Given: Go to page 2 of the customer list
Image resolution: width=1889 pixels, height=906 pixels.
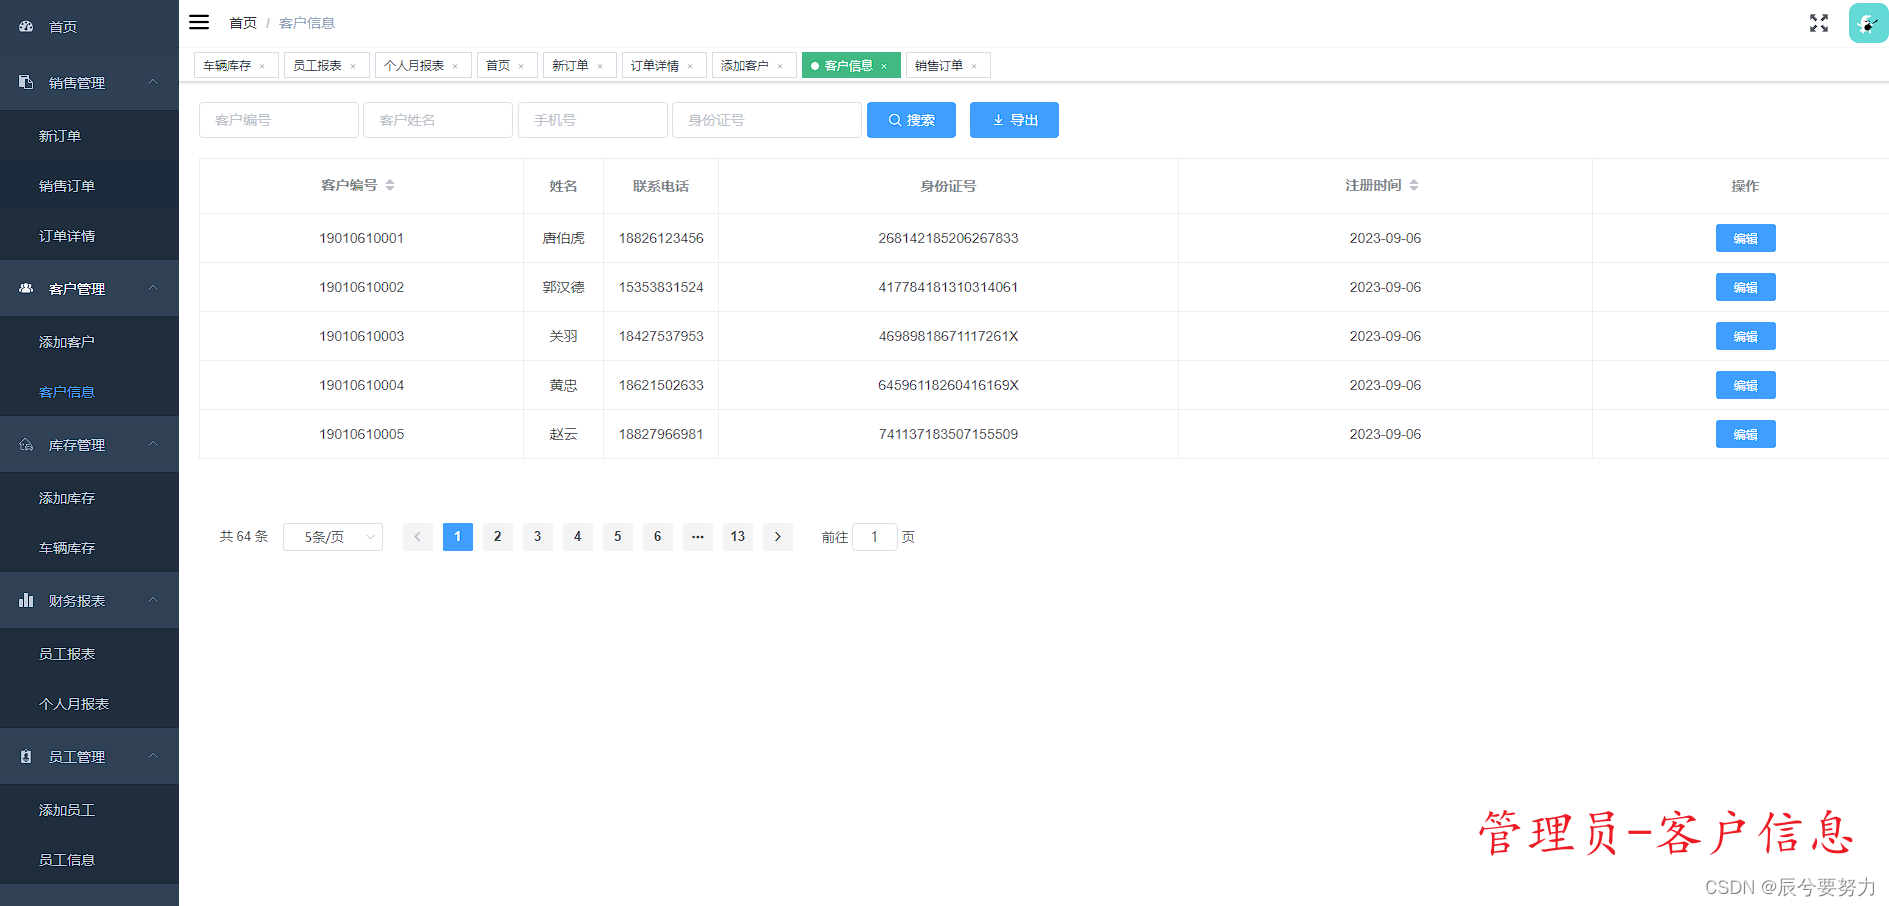Looking at the screenshot, I should [x=497, y=537].
